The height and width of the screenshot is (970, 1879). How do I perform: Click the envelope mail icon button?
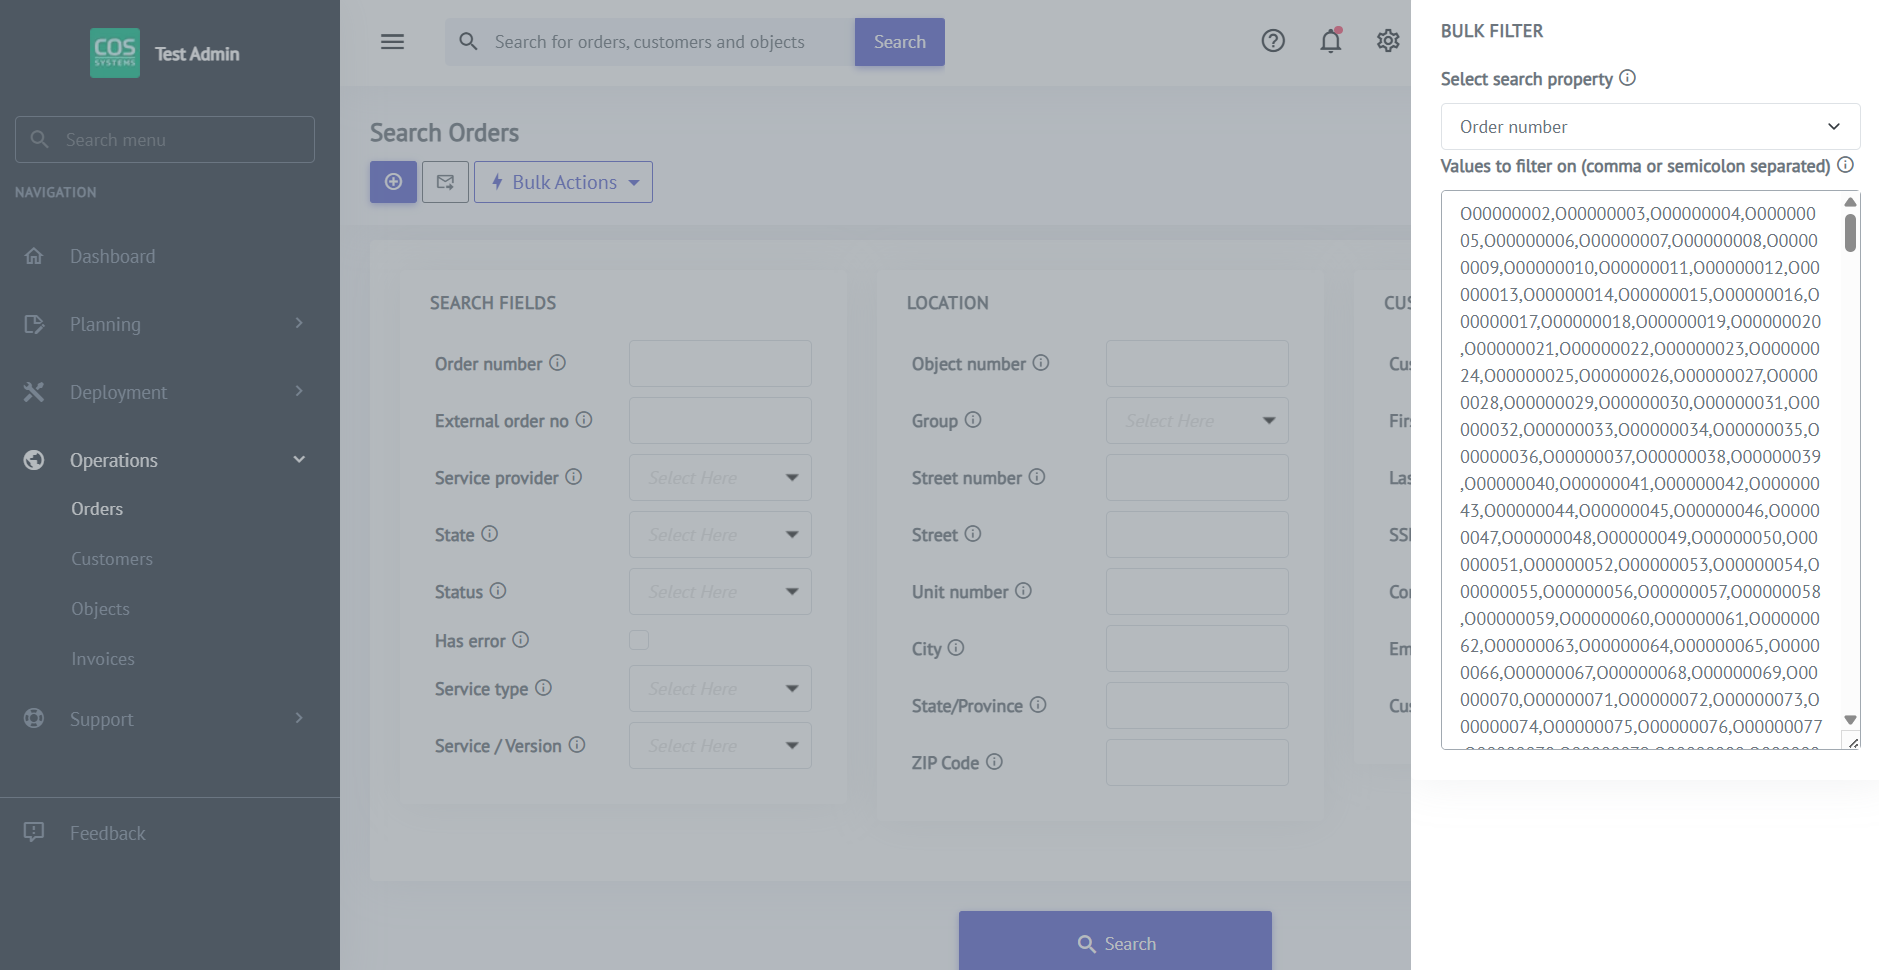445,182
